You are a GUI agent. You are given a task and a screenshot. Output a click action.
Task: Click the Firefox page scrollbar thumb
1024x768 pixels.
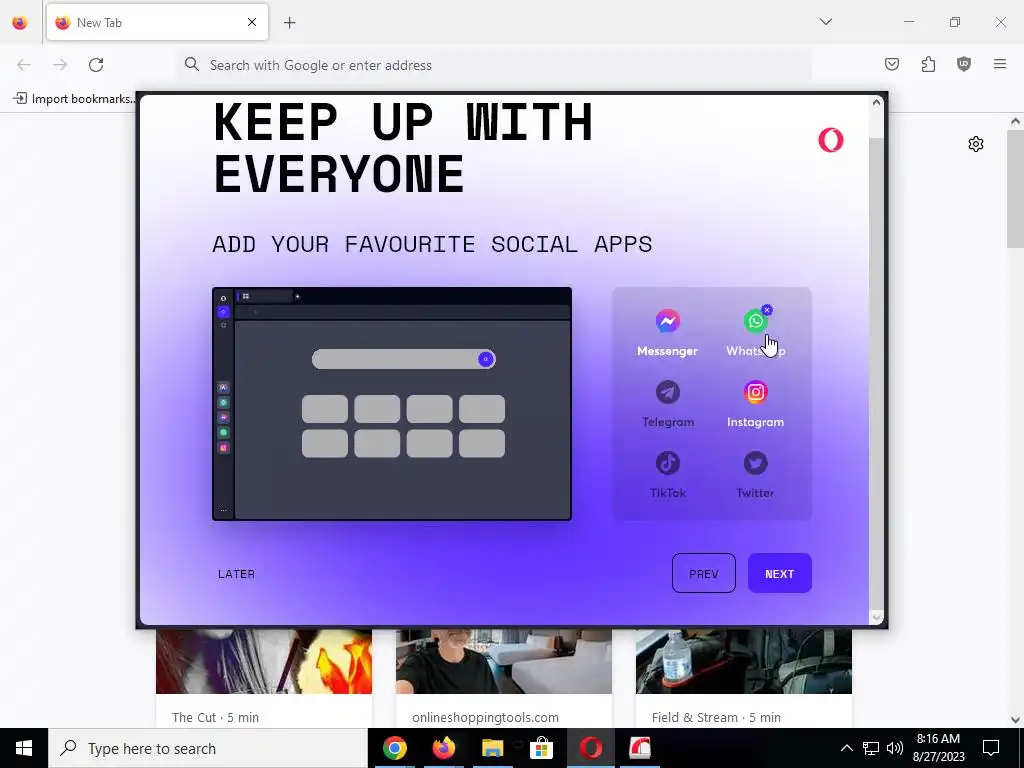click(x=1015, y=189)
